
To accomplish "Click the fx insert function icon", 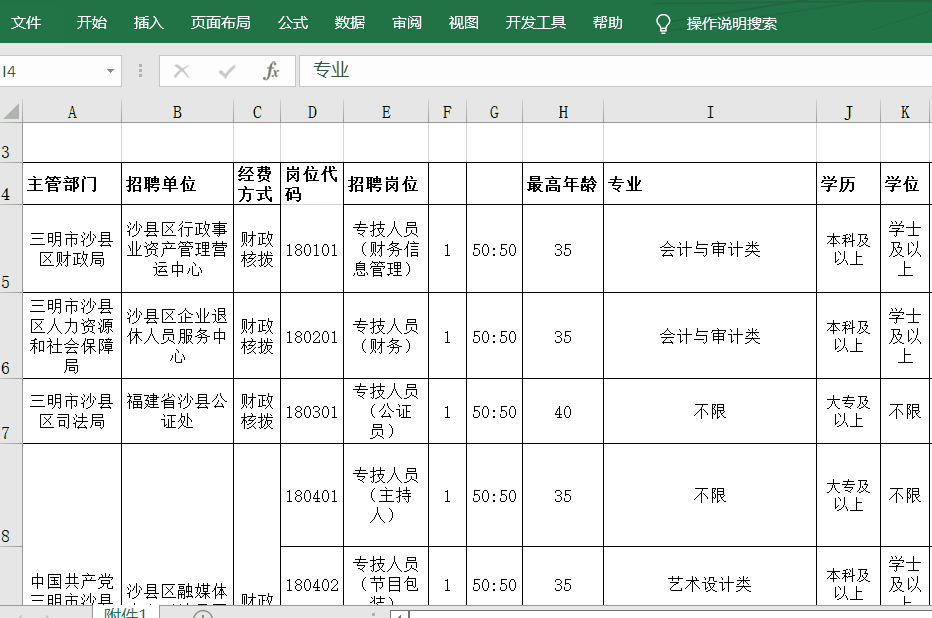I will (x=271, y=71).
